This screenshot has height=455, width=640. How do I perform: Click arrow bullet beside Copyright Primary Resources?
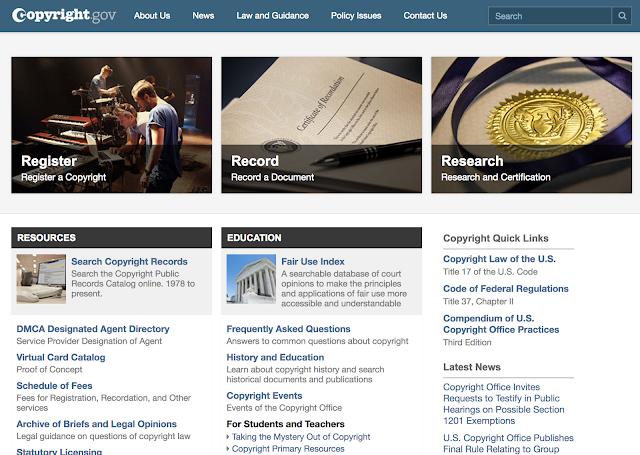coord(228,449)
